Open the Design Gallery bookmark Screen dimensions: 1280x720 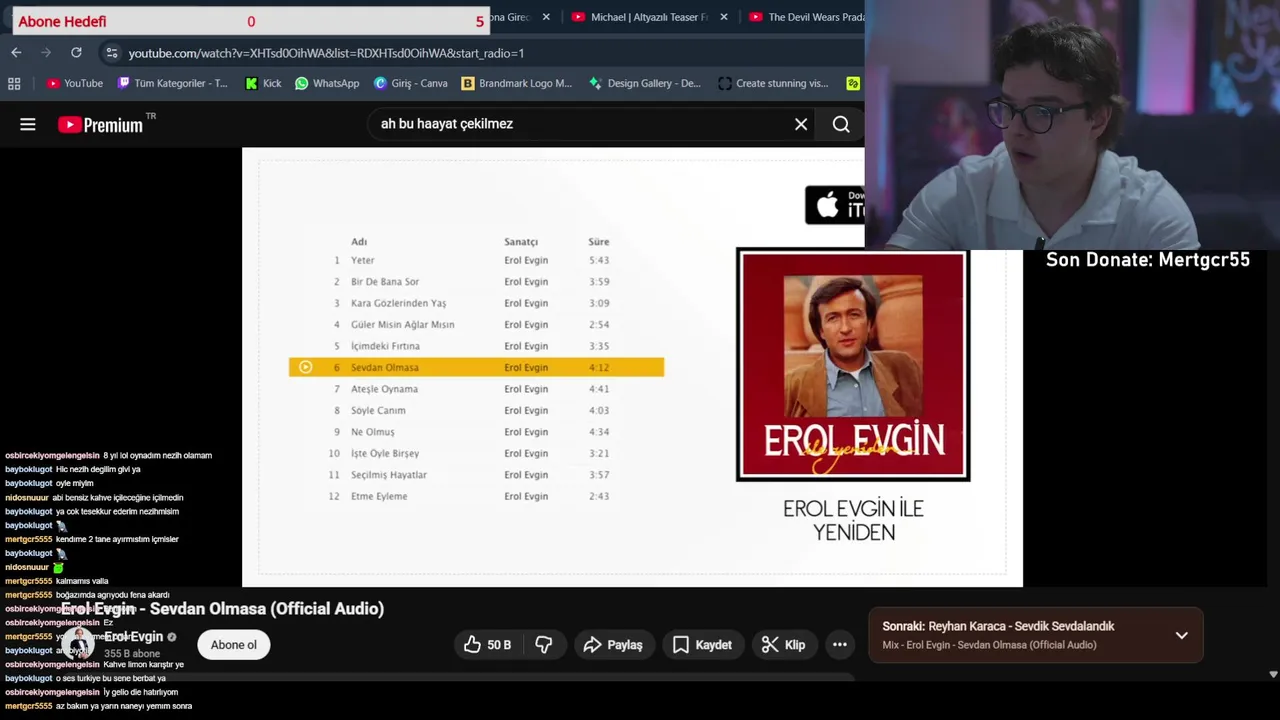pos(645,83)
